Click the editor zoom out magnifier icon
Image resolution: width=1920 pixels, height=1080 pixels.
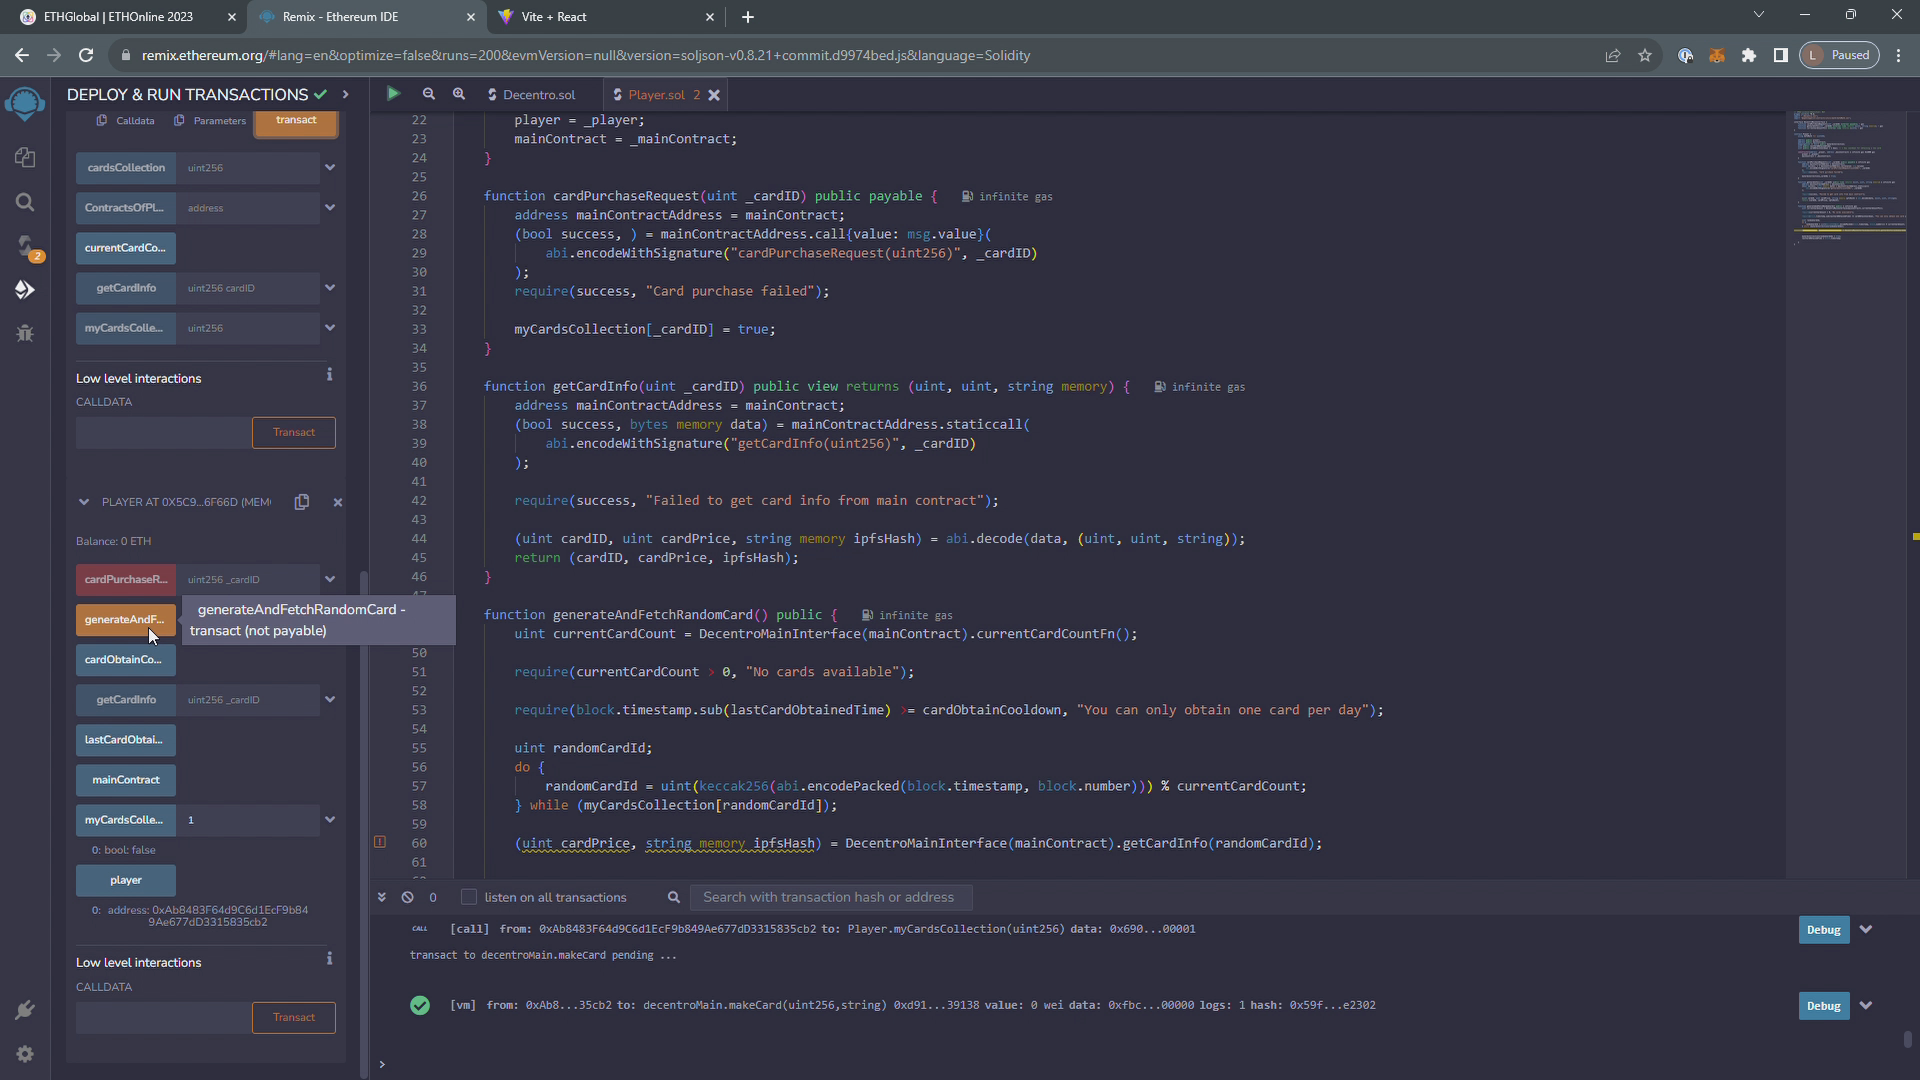coord(428,94)
